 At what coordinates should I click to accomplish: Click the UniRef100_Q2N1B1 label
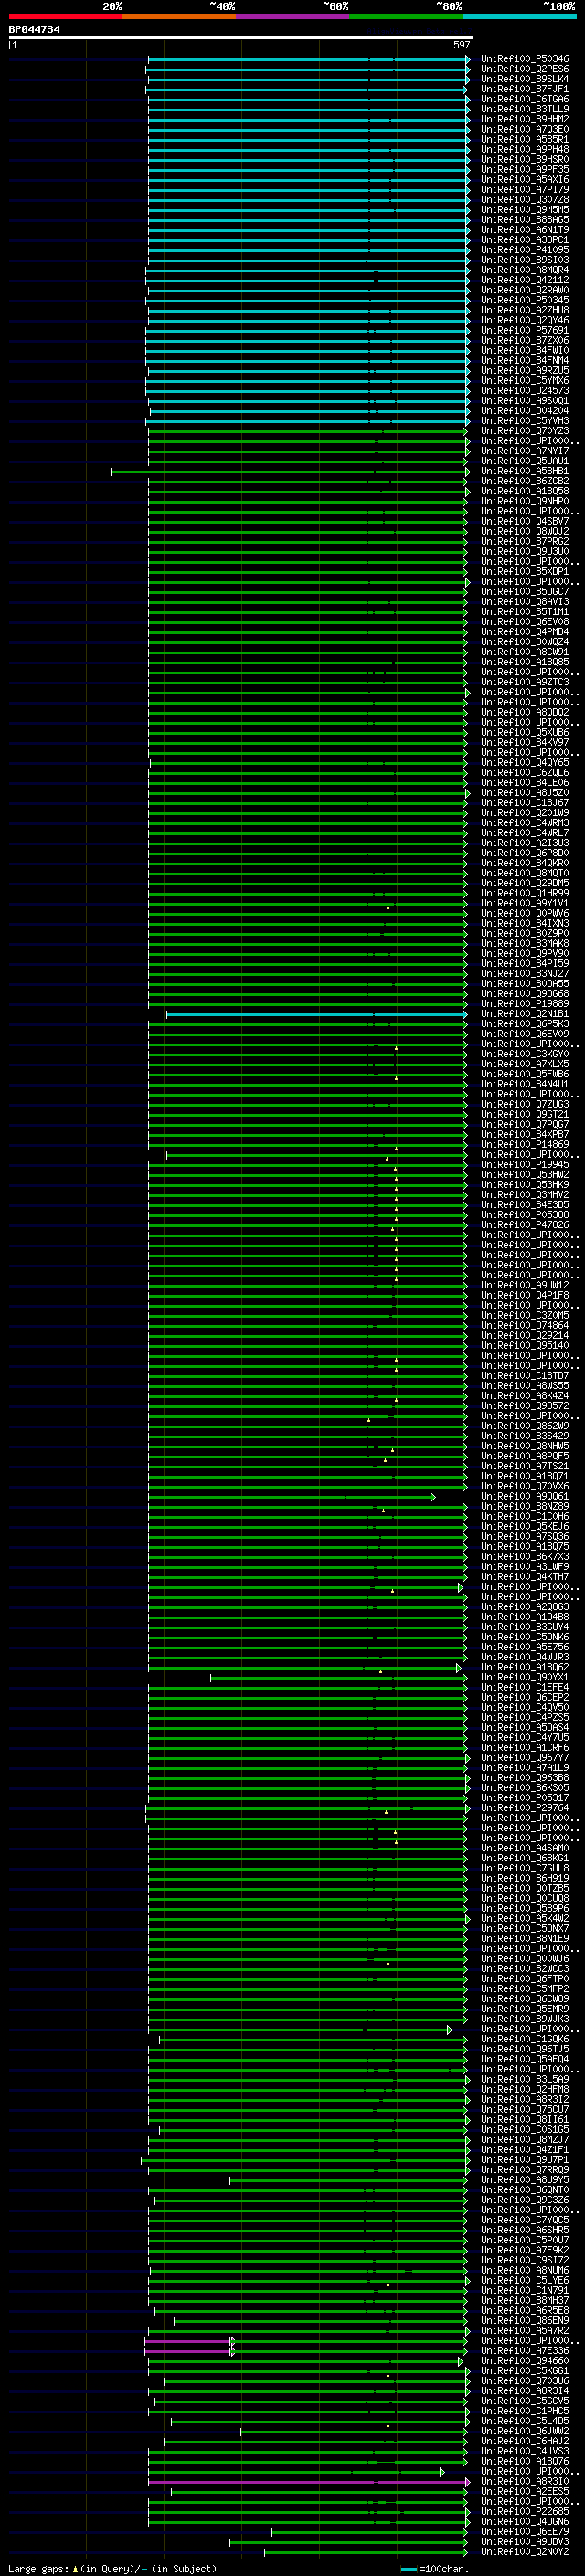click(525, 1014)
